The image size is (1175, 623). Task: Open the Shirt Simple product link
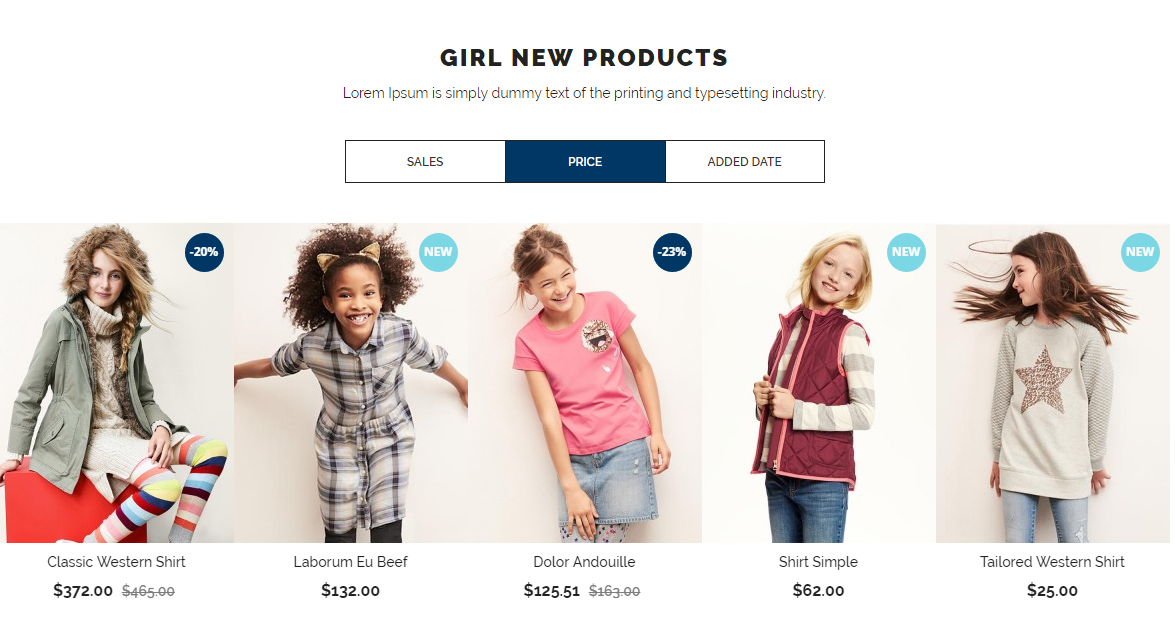point(818,562)
